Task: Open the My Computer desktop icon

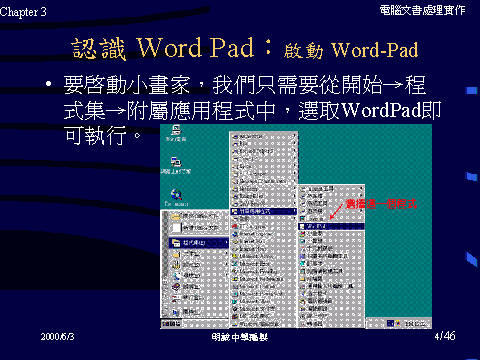Action: 176,133
